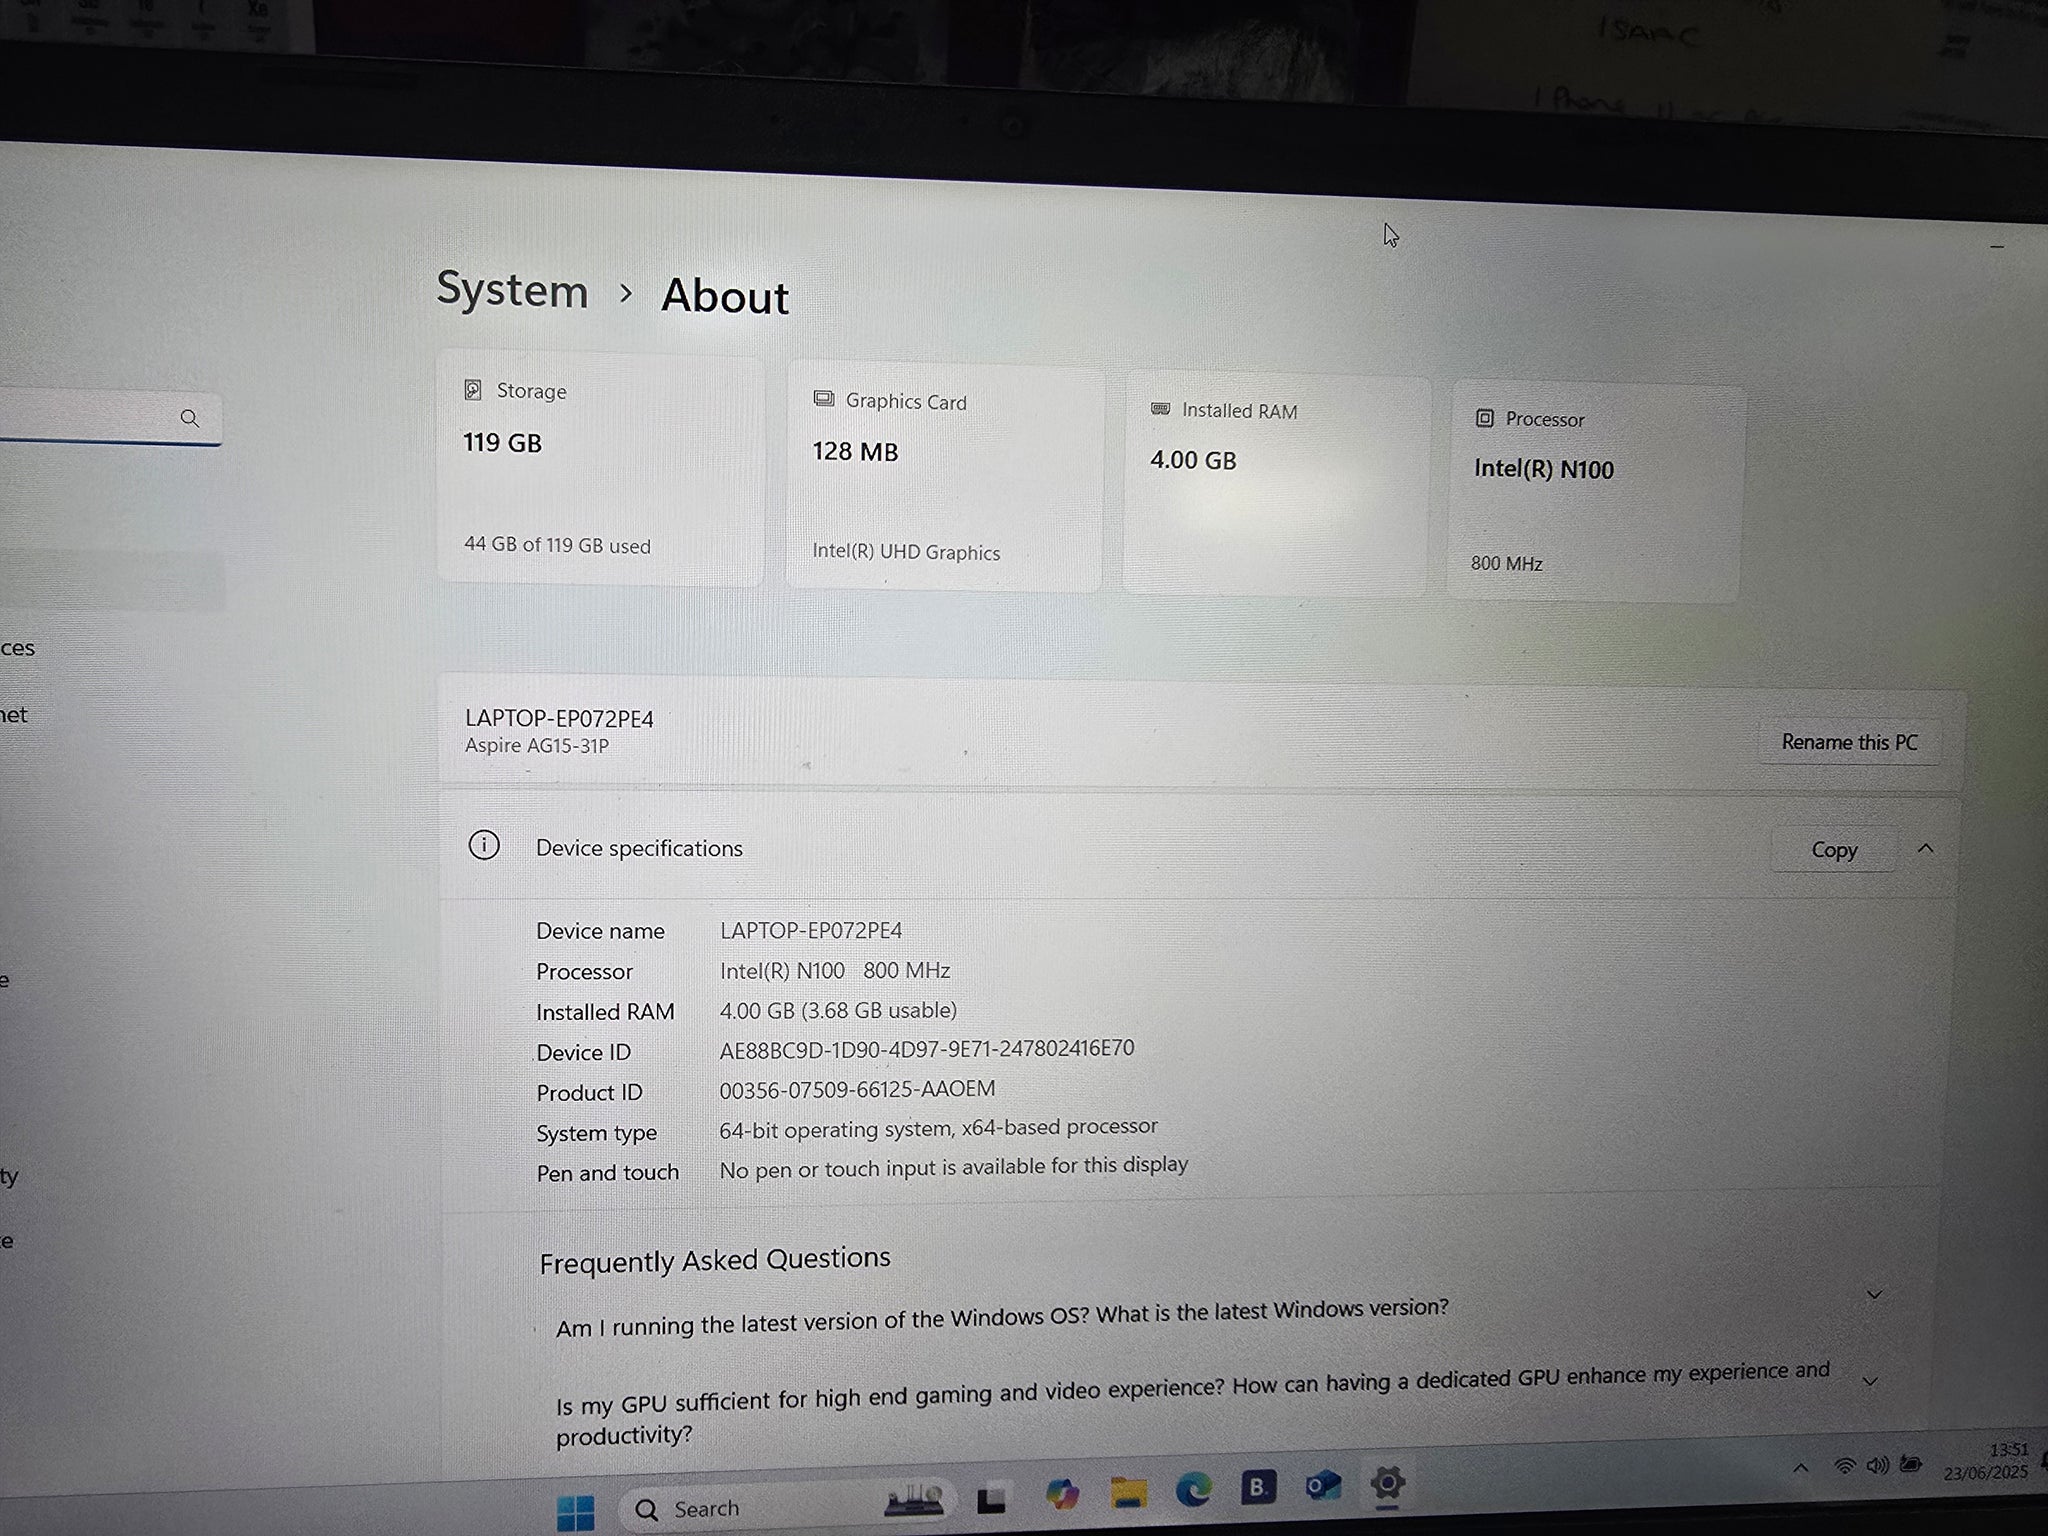Click the Device specifications info icon
Viewport: 2048px width, 1536px height.
coord(484,845)
